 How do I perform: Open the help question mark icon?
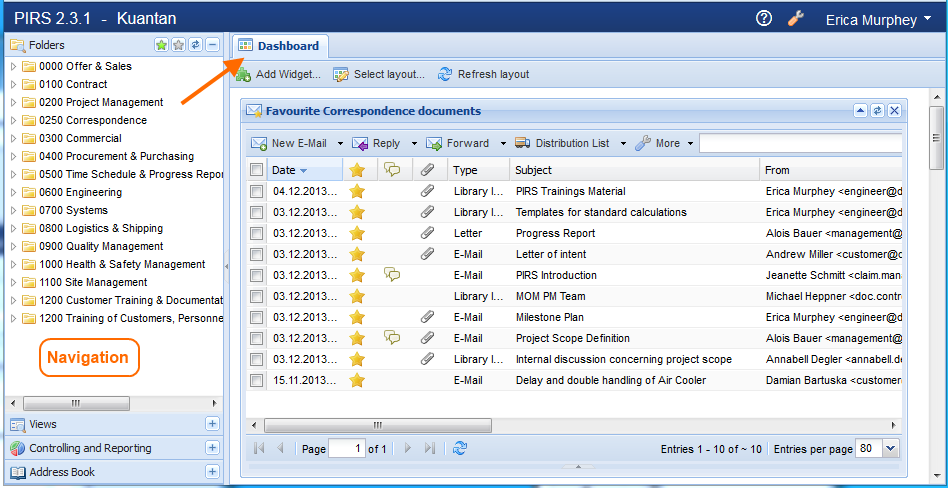[764, 19]
